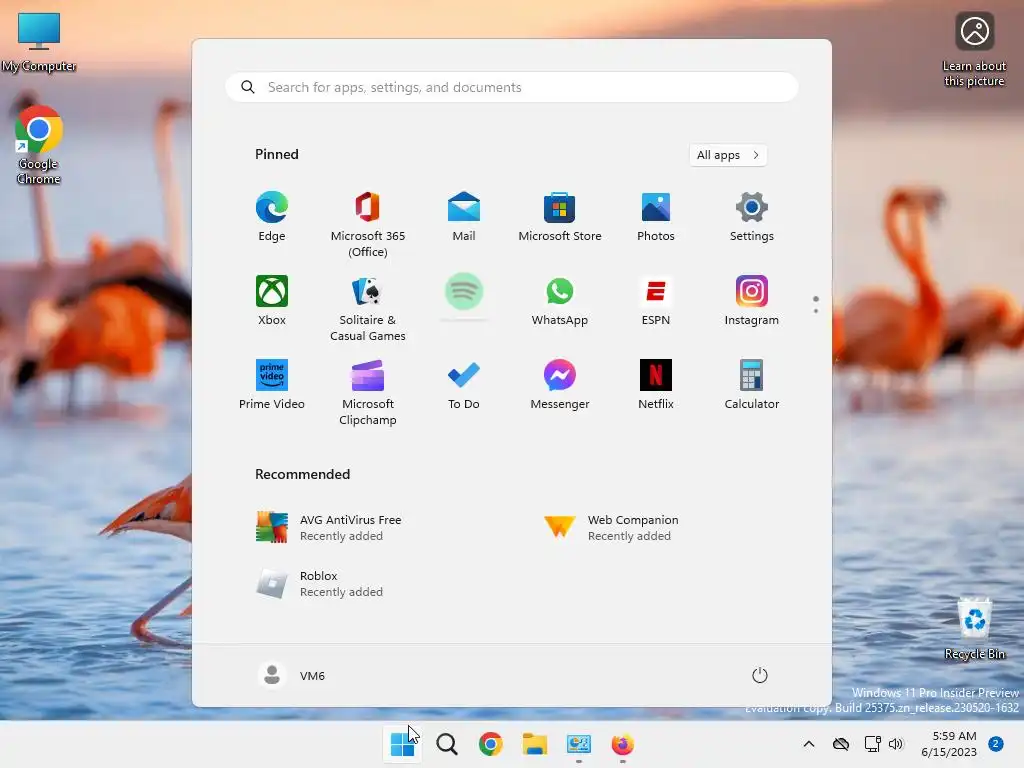Open the Edge pinned app

pyautogui.click(x=272, y=217)
